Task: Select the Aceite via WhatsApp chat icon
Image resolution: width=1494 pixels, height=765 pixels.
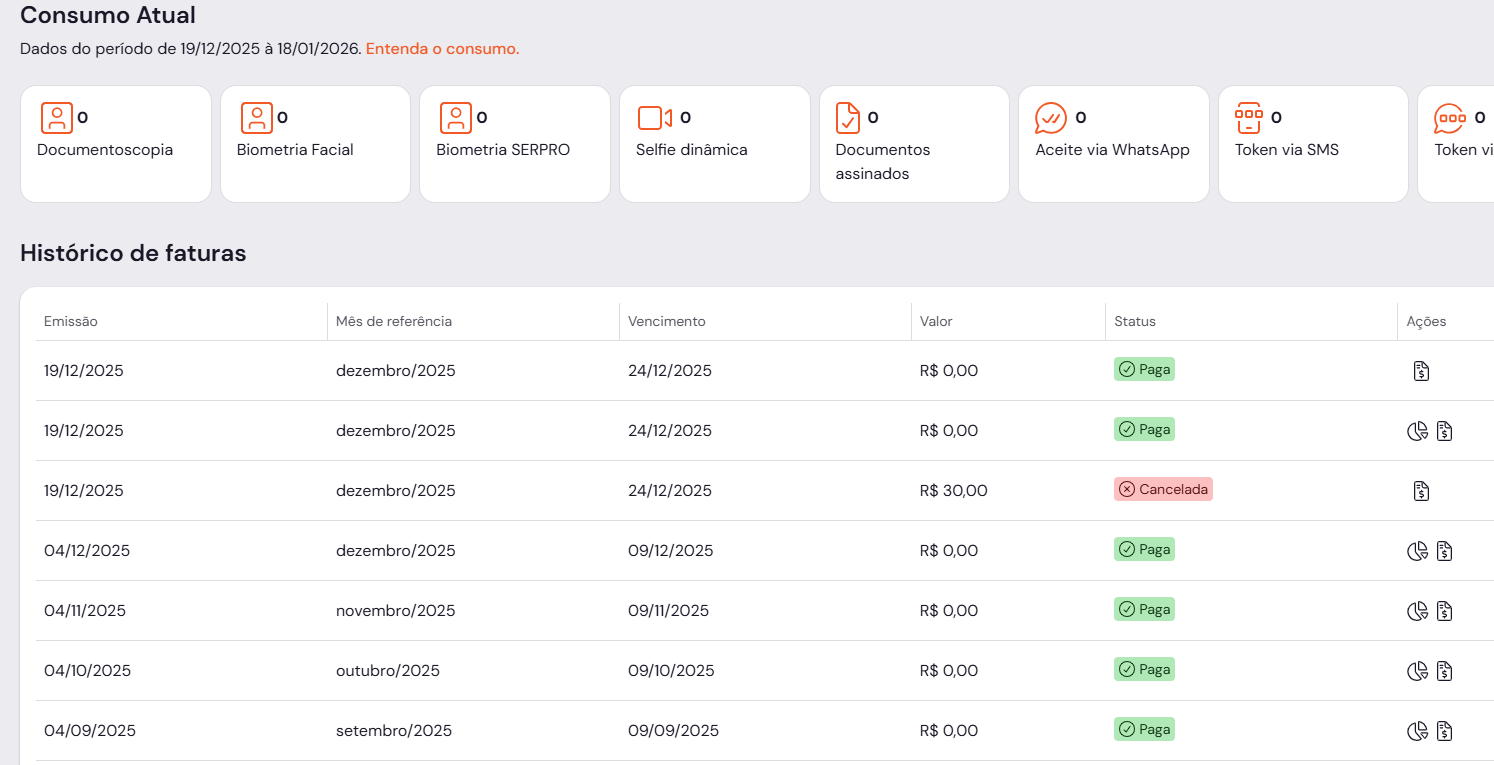Action: (1051, 118)
